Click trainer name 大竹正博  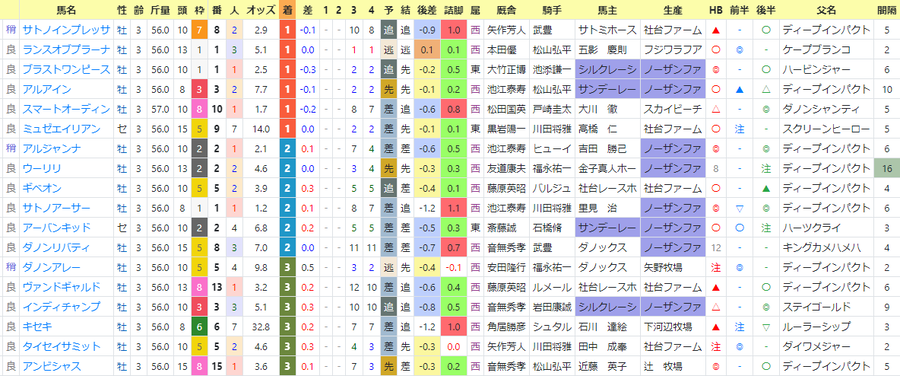[x=506, y=69]
